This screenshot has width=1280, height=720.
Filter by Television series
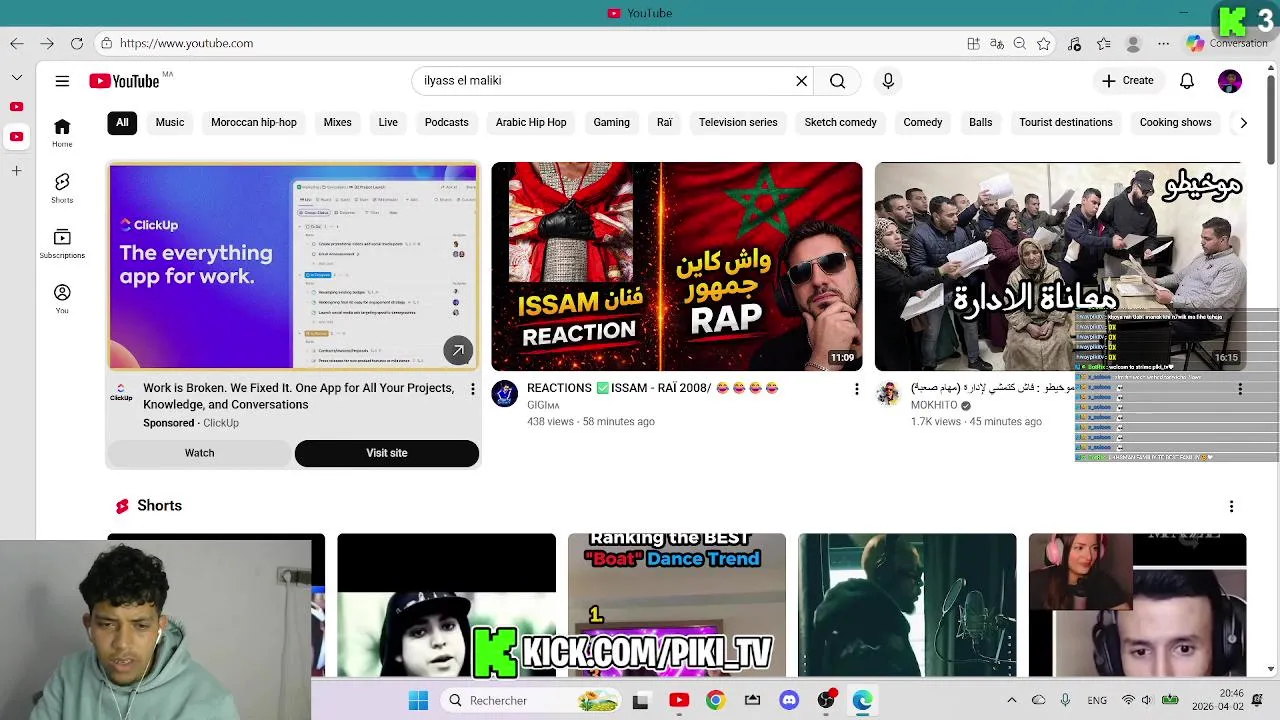(x=738, y=122)
